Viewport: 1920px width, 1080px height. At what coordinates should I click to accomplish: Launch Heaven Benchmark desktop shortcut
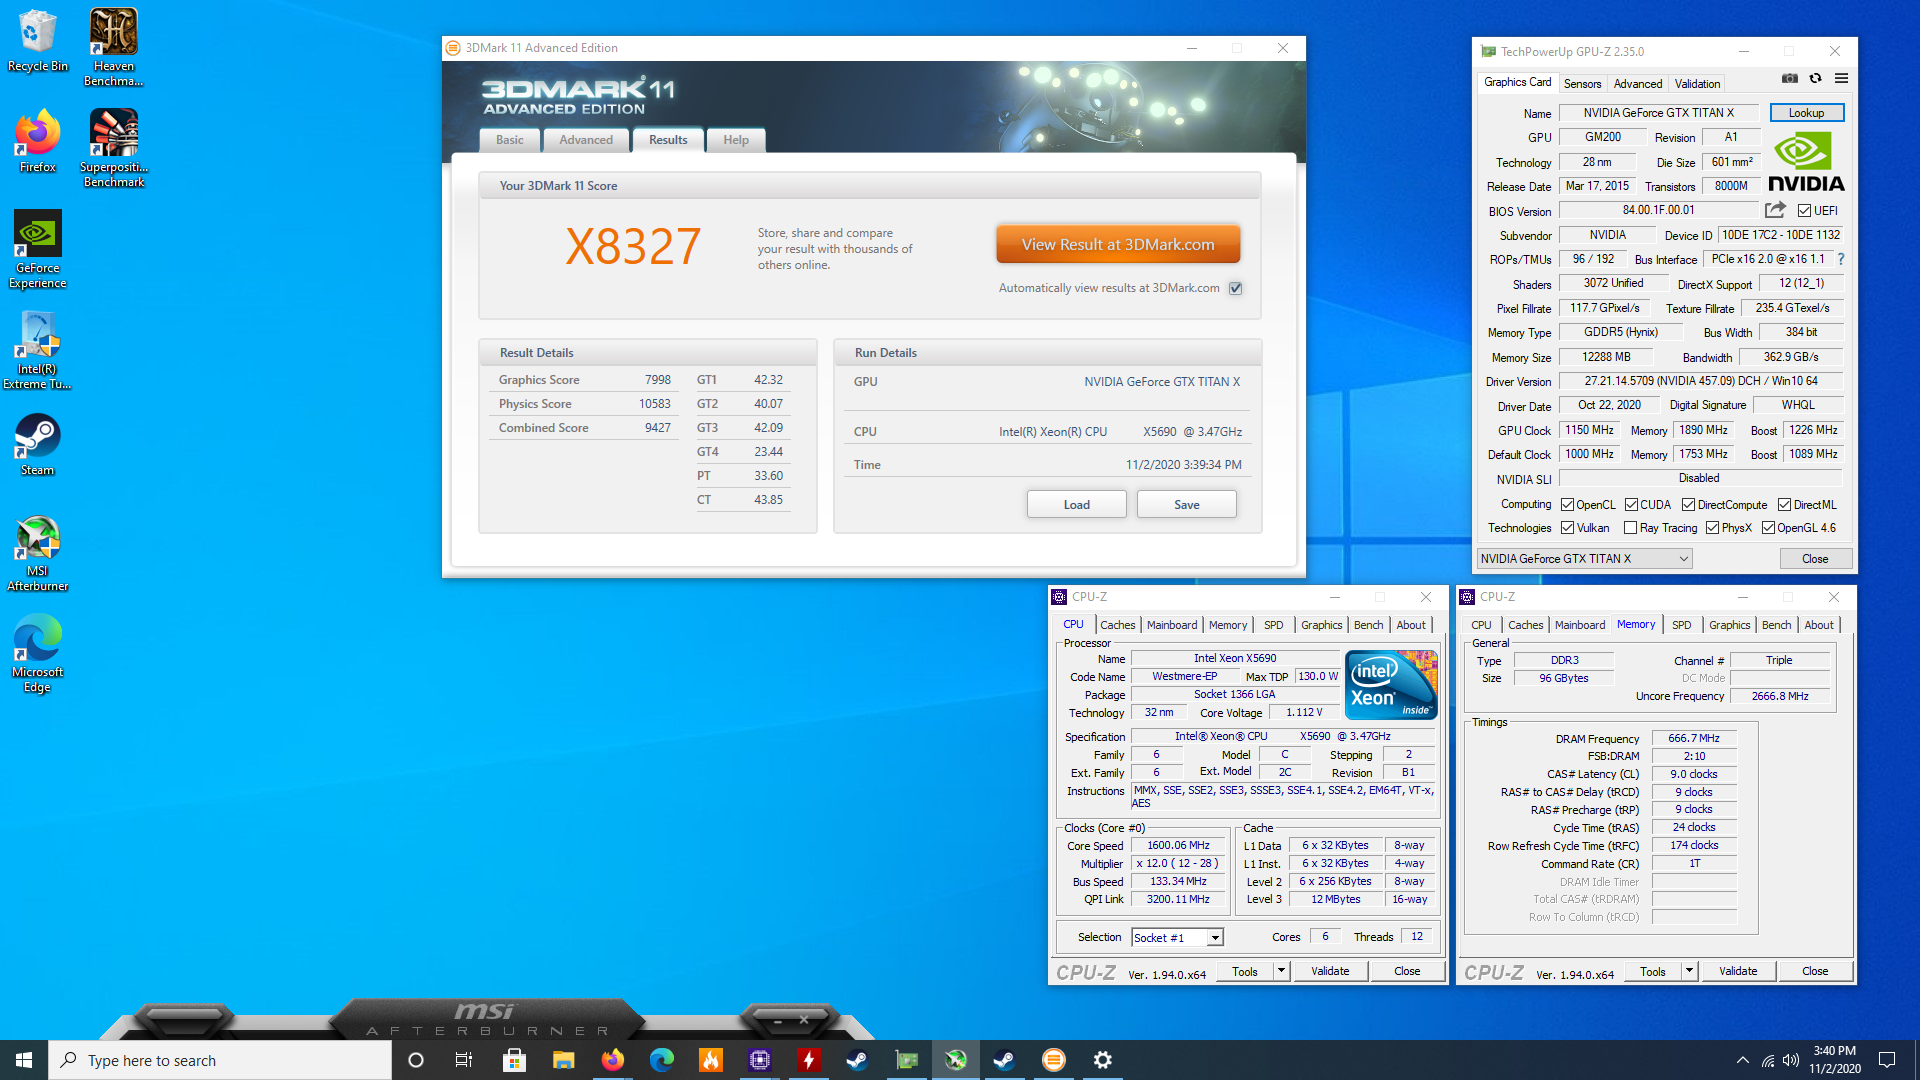113,47
